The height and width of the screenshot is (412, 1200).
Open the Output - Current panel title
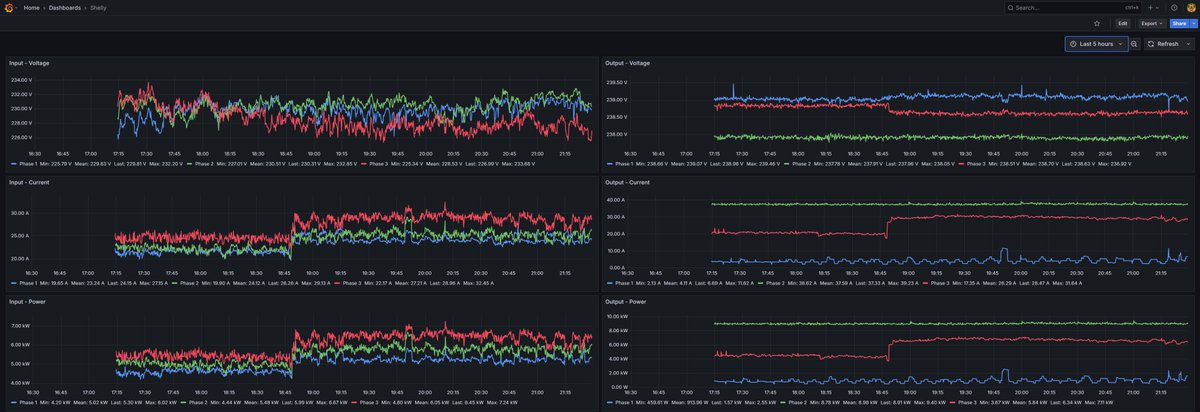[627, 182]
